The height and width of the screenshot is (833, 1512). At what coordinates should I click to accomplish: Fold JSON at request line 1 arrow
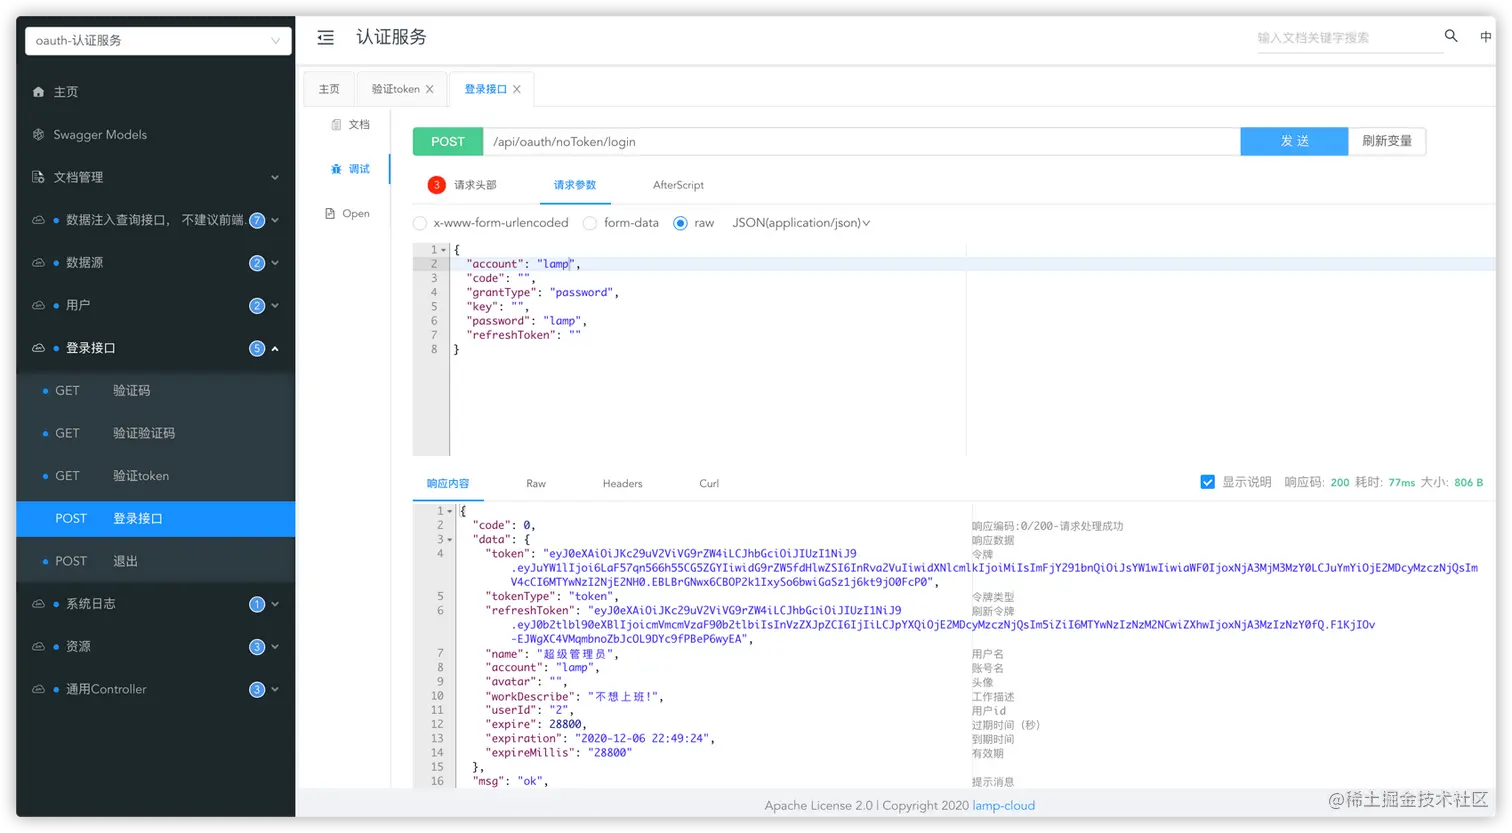coord(444,250)
